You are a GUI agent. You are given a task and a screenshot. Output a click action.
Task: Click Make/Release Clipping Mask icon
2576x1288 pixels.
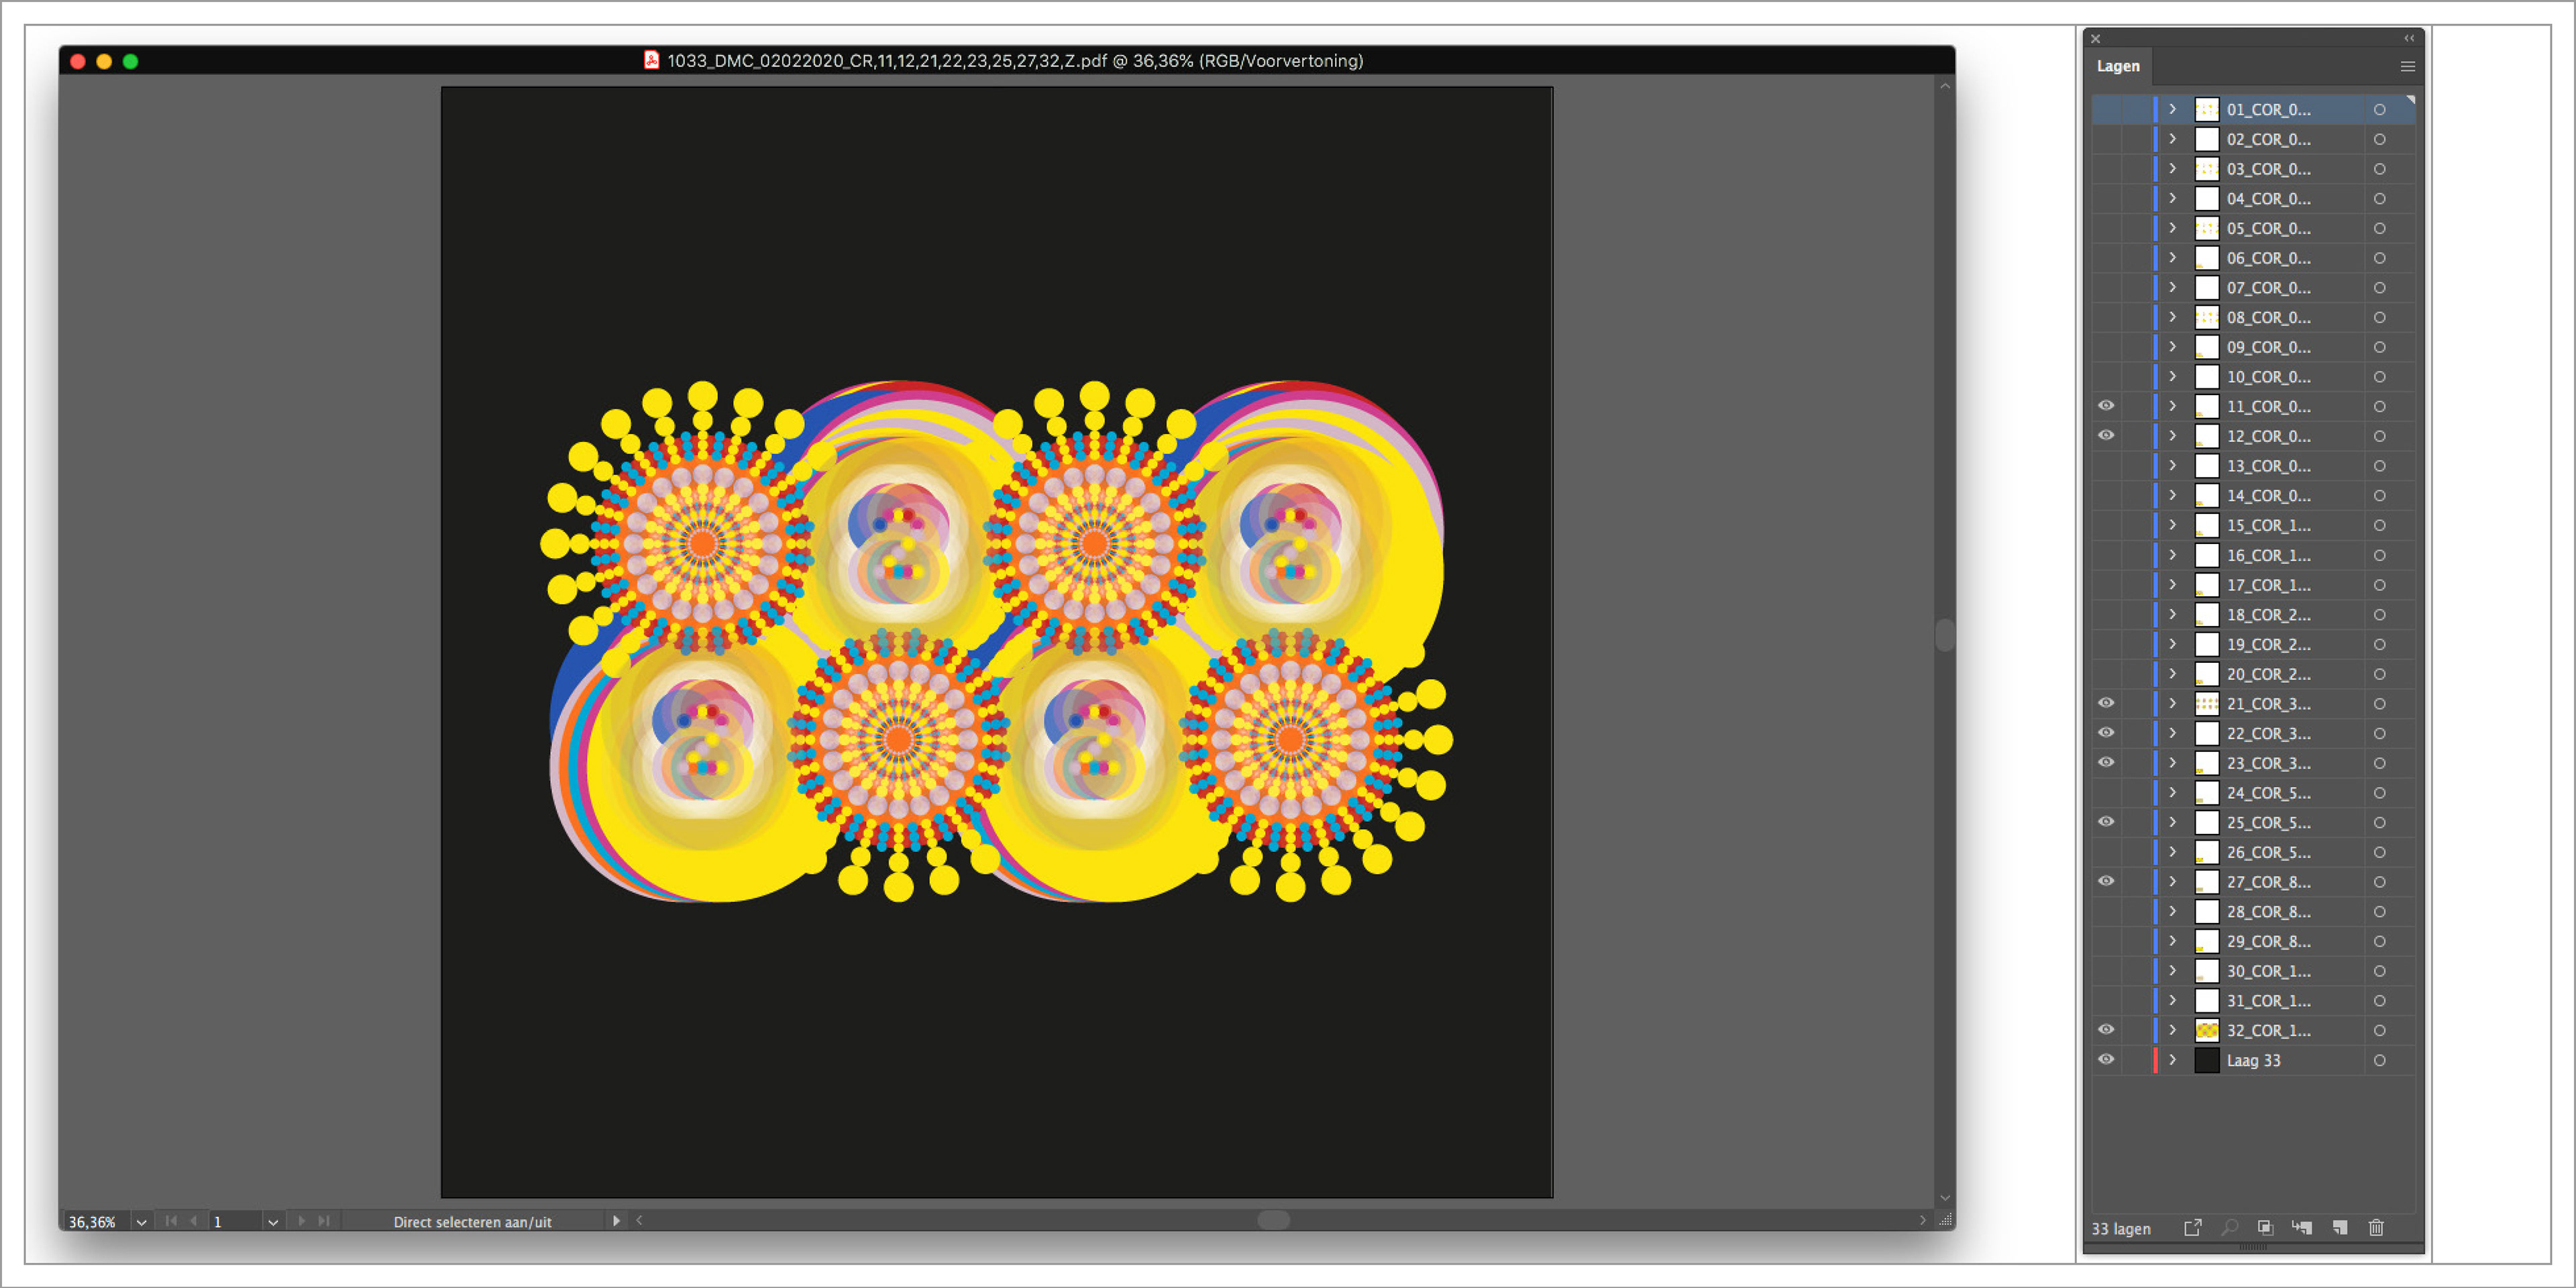coord(2265,1227)
